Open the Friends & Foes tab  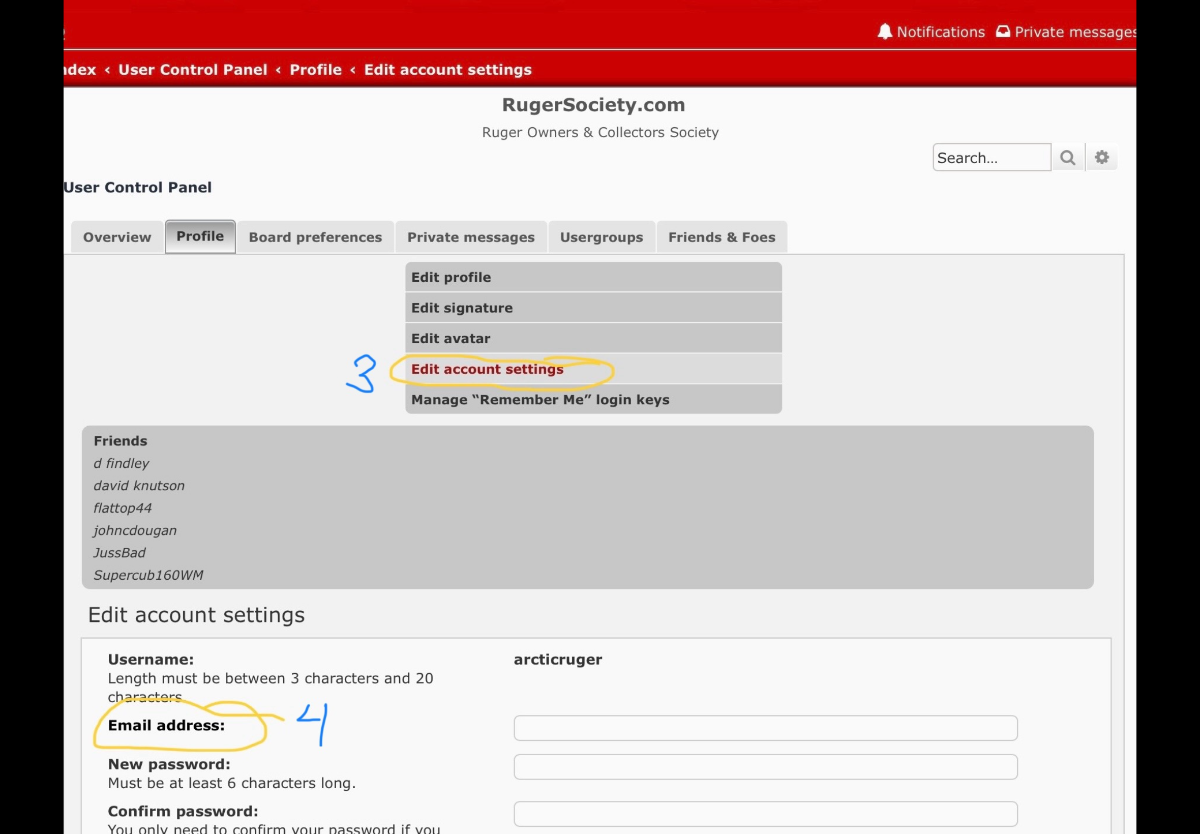point(721,237)
